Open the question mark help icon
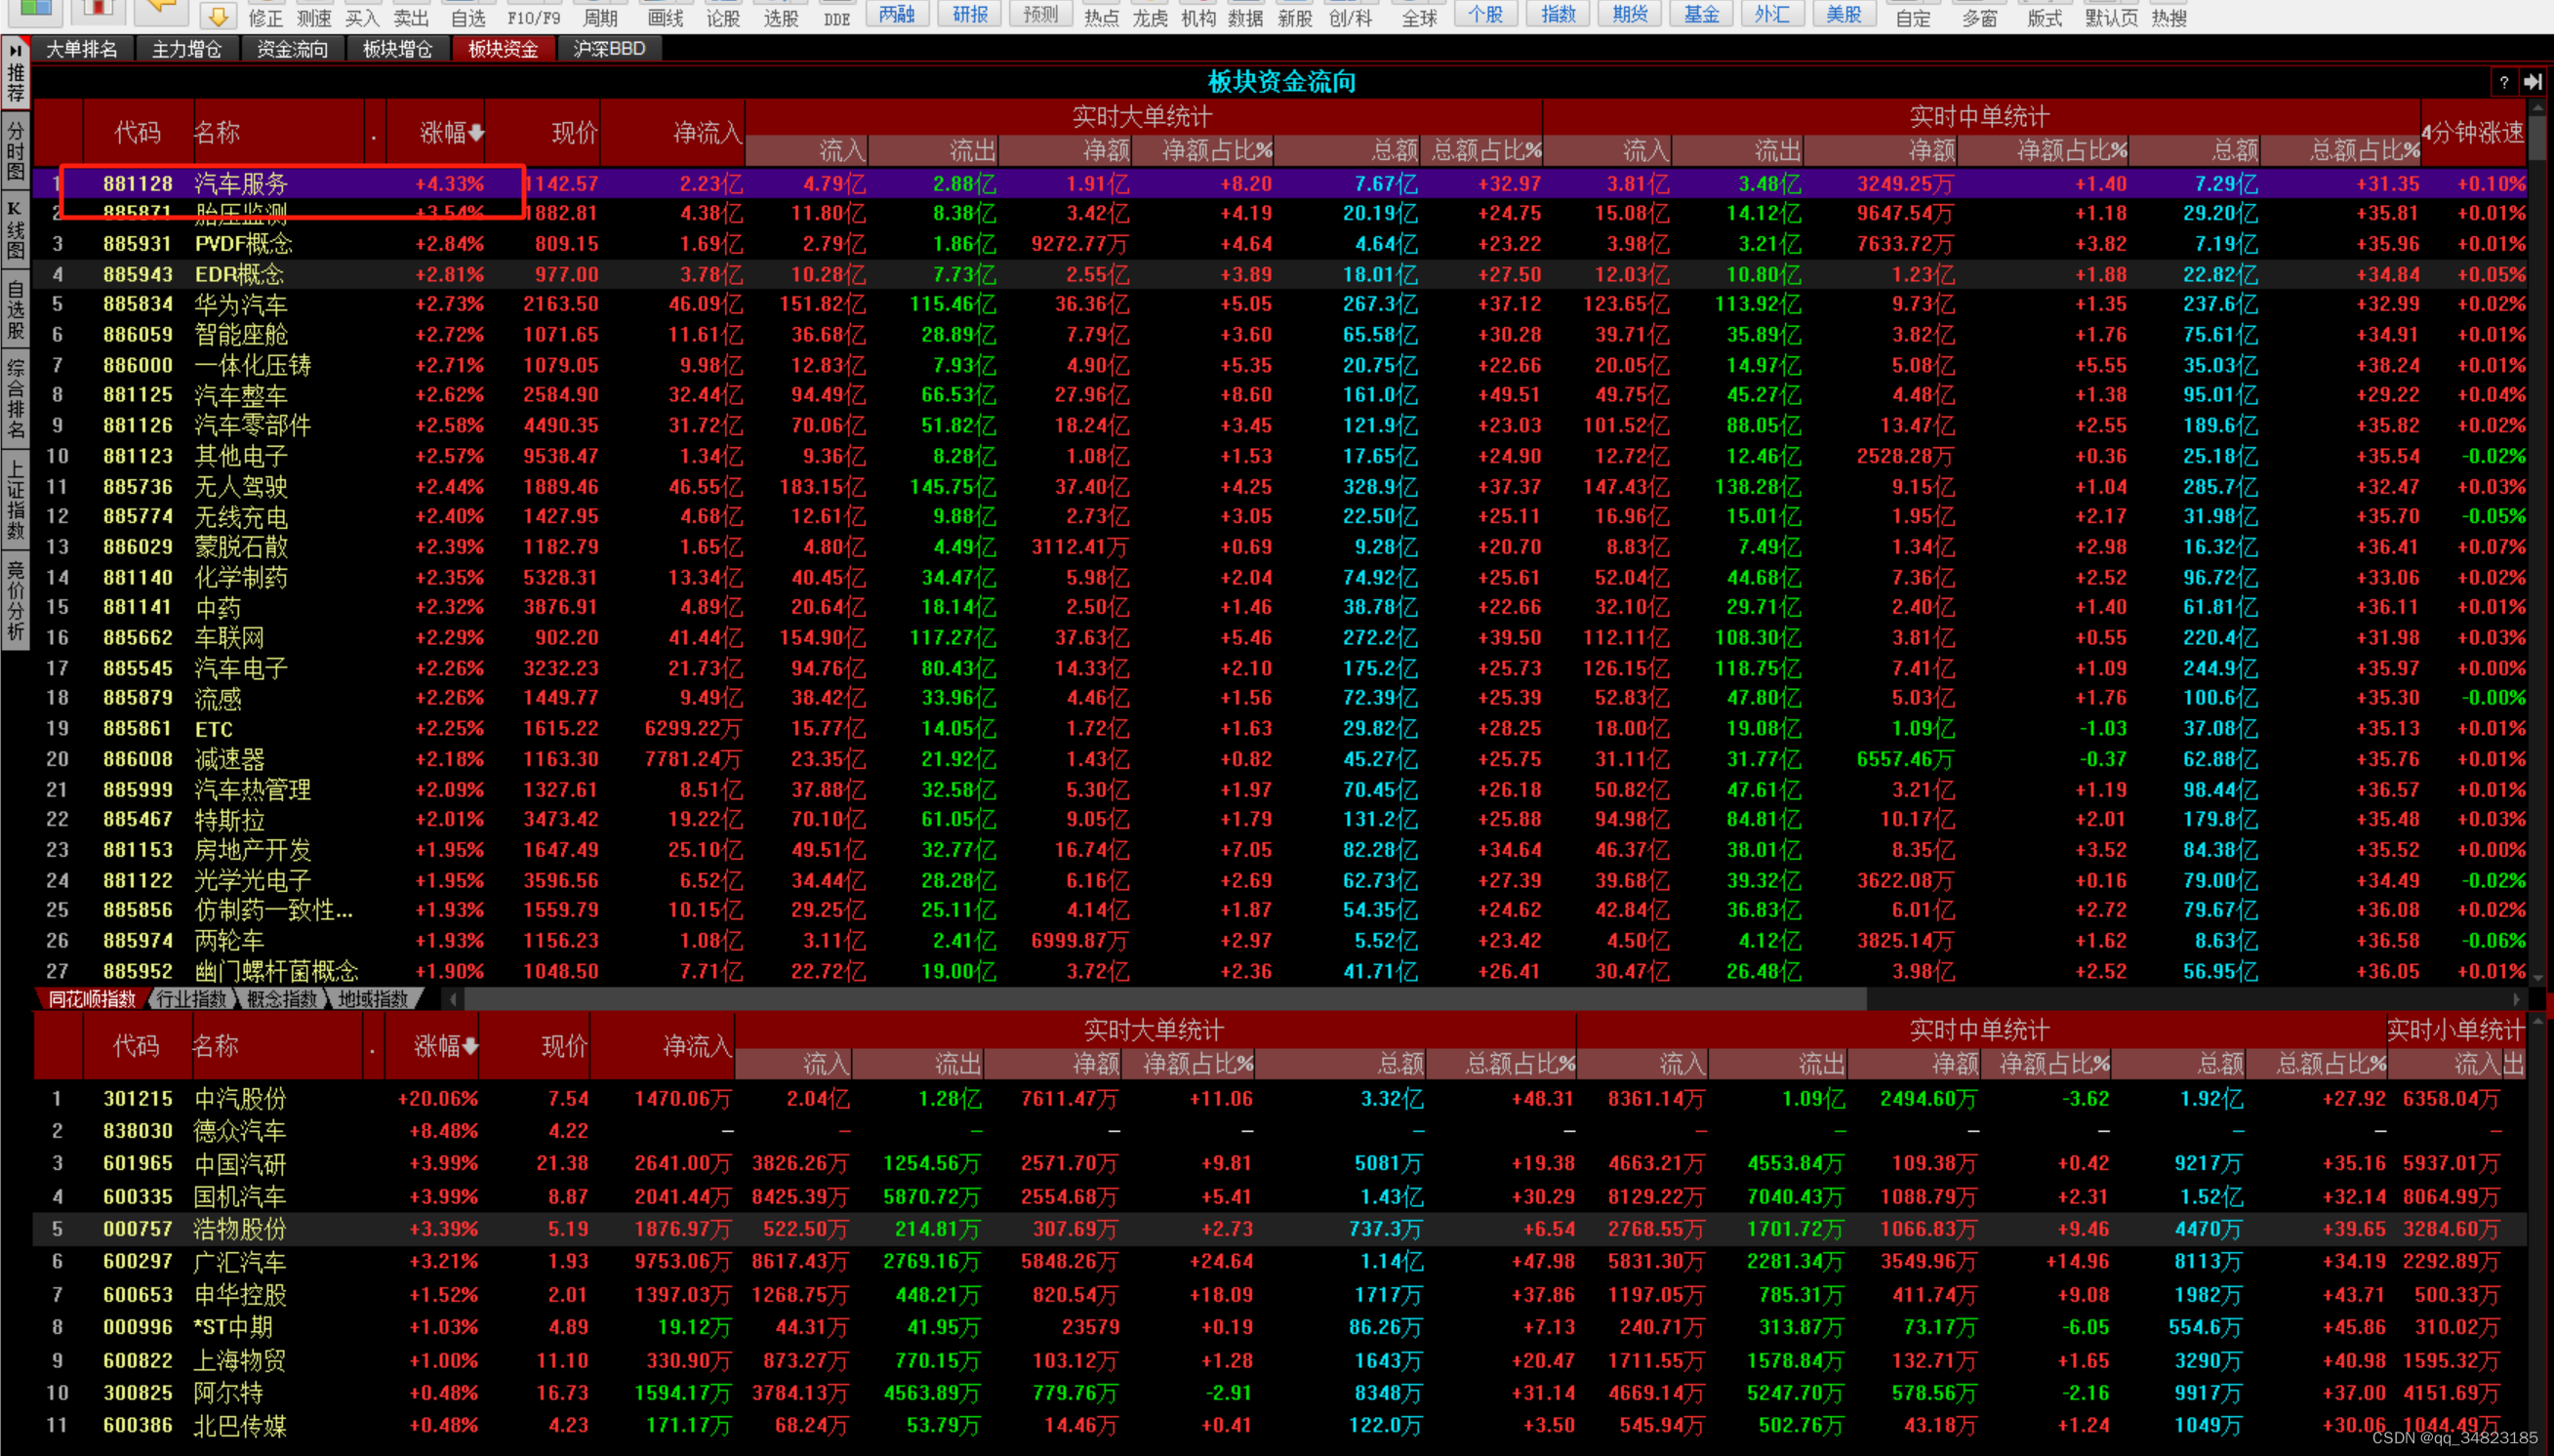This screenshot has height=1456, width=2554. pyautogui.click(x=2503, y=82)
